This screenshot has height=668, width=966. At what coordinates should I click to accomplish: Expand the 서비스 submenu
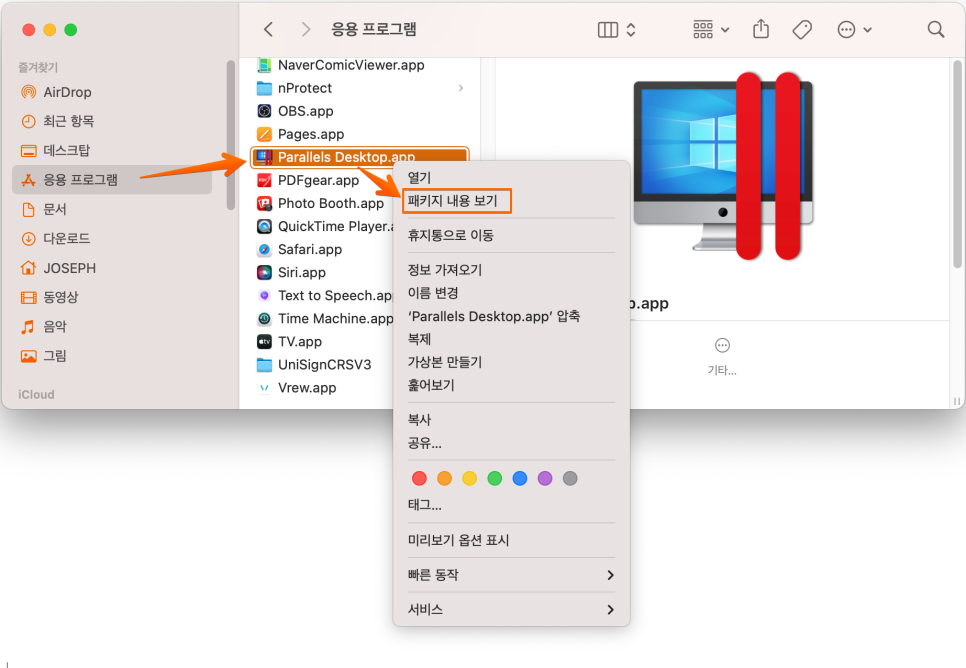(511, 609)
